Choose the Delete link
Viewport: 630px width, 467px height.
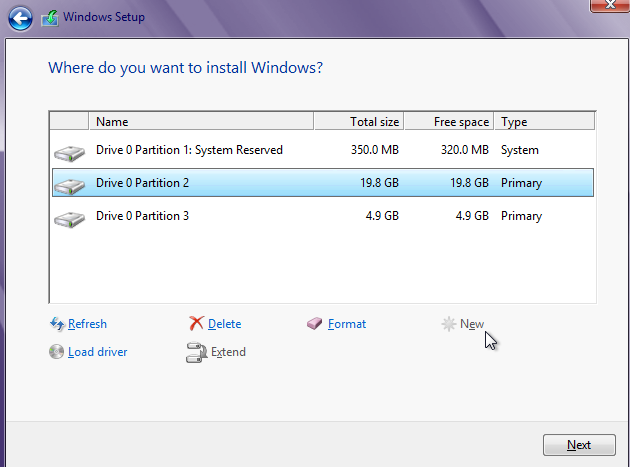pyautogui.click(x=225, y=324)
